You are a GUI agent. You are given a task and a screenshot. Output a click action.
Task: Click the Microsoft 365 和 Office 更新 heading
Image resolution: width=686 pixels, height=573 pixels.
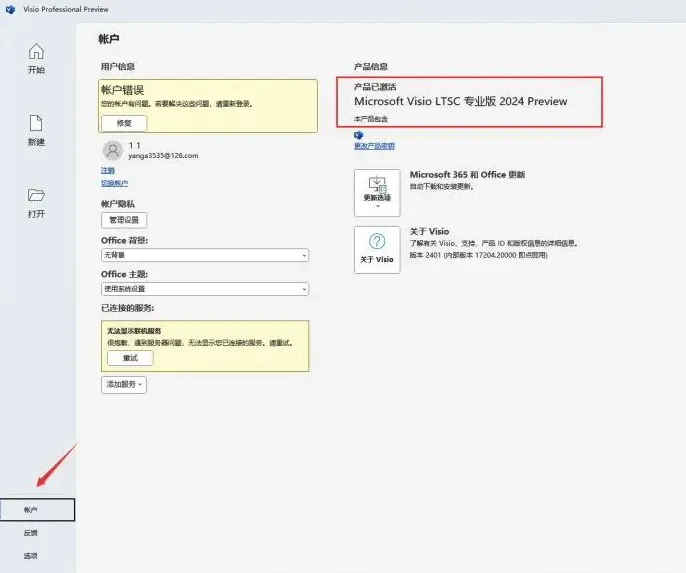tap(467, 175)
